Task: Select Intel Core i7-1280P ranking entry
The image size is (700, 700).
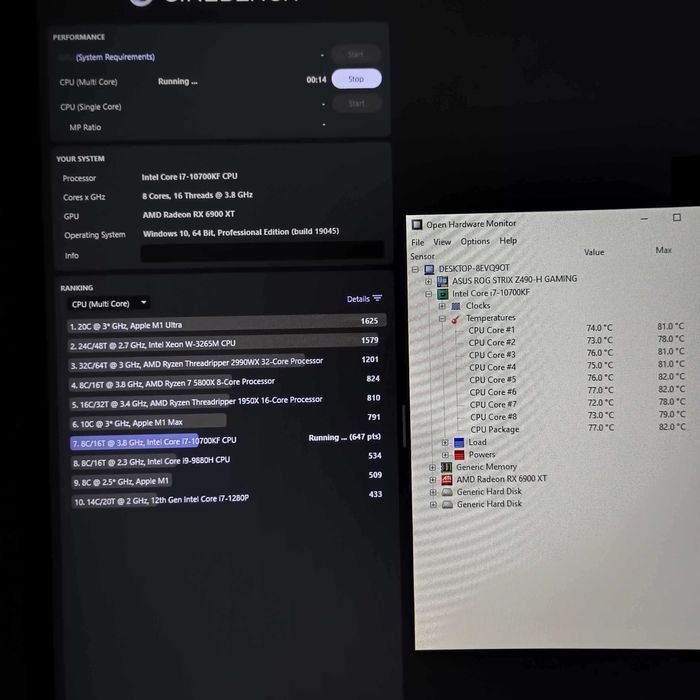Action: tap(227, 498)
